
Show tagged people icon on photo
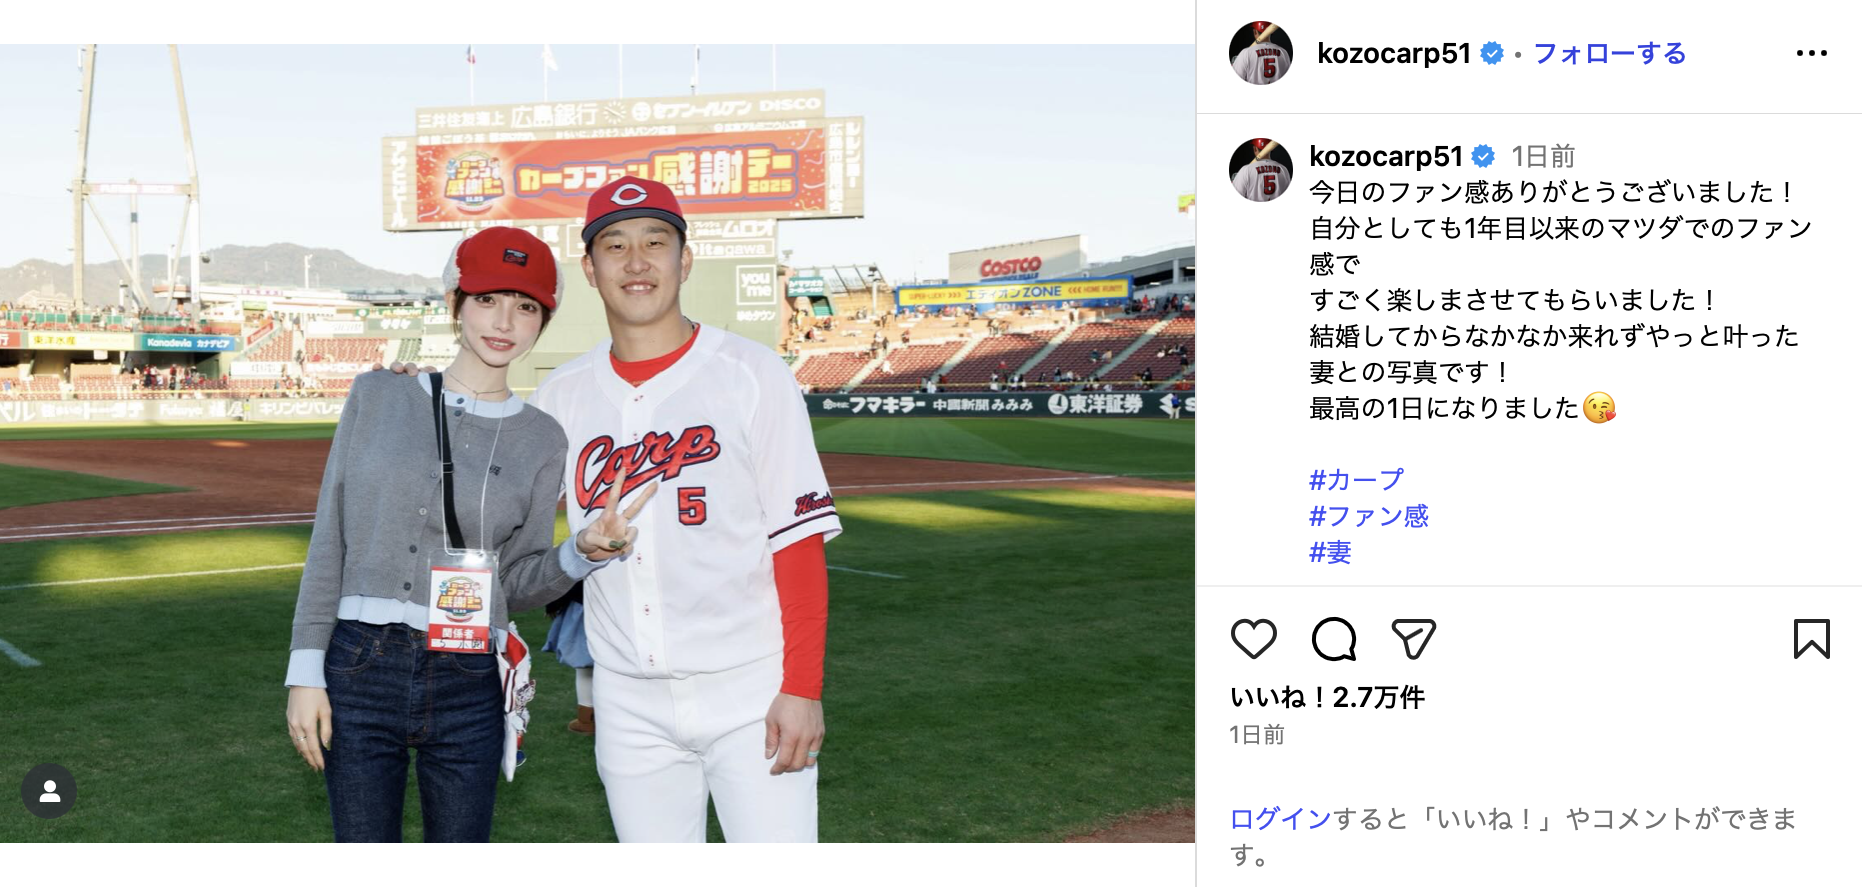49,792
